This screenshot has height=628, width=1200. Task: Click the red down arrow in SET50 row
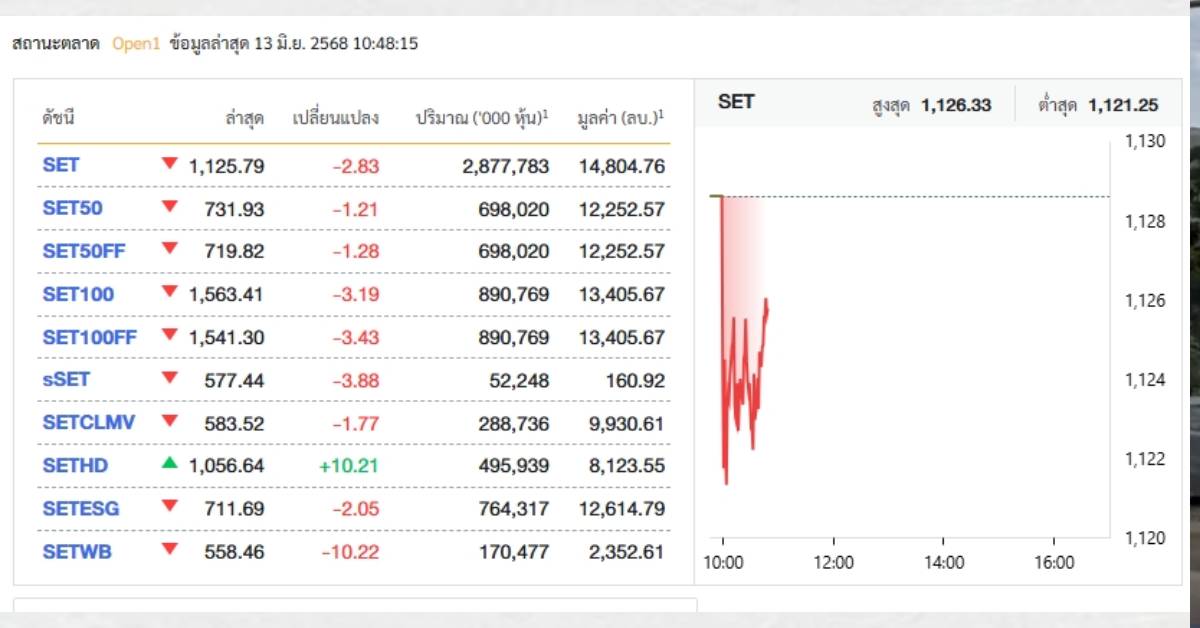coord(169,207)
